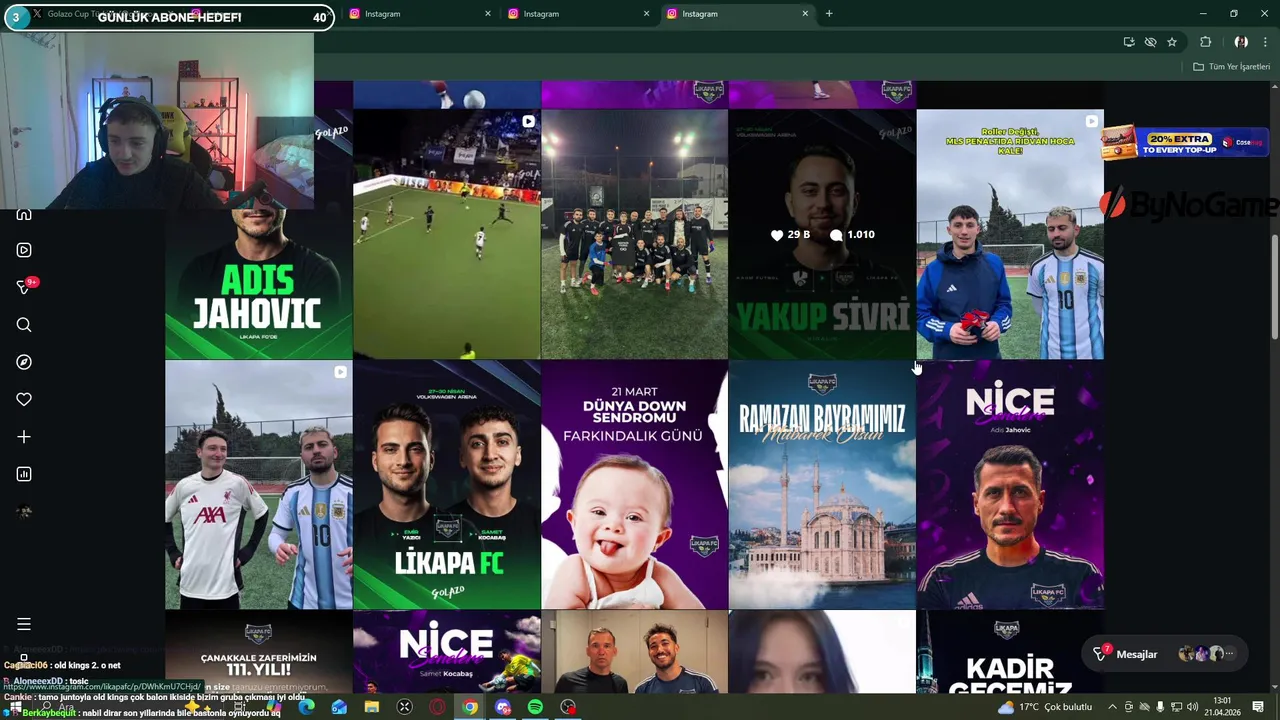1280x720 pixels.
Task: Open the team group photo post
Action: pyautogui.click(x=634, y=234)
